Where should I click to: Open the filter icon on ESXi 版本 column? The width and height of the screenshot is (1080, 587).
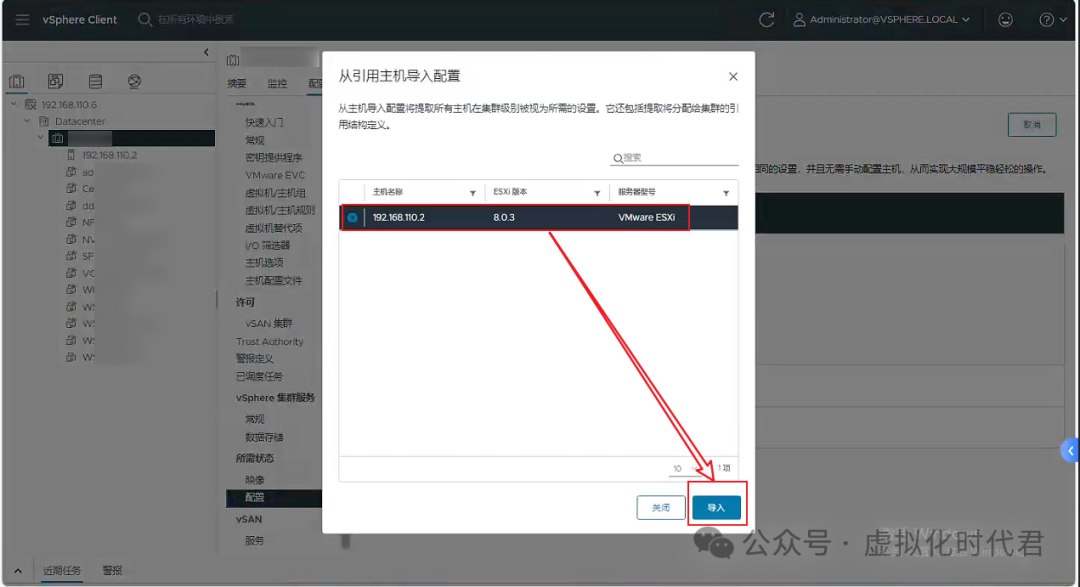[597, 192]
